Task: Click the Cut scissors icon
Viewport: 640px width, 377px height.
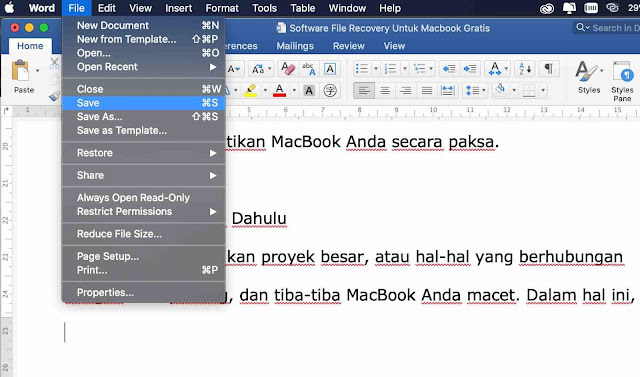Action: click(54, 63)
